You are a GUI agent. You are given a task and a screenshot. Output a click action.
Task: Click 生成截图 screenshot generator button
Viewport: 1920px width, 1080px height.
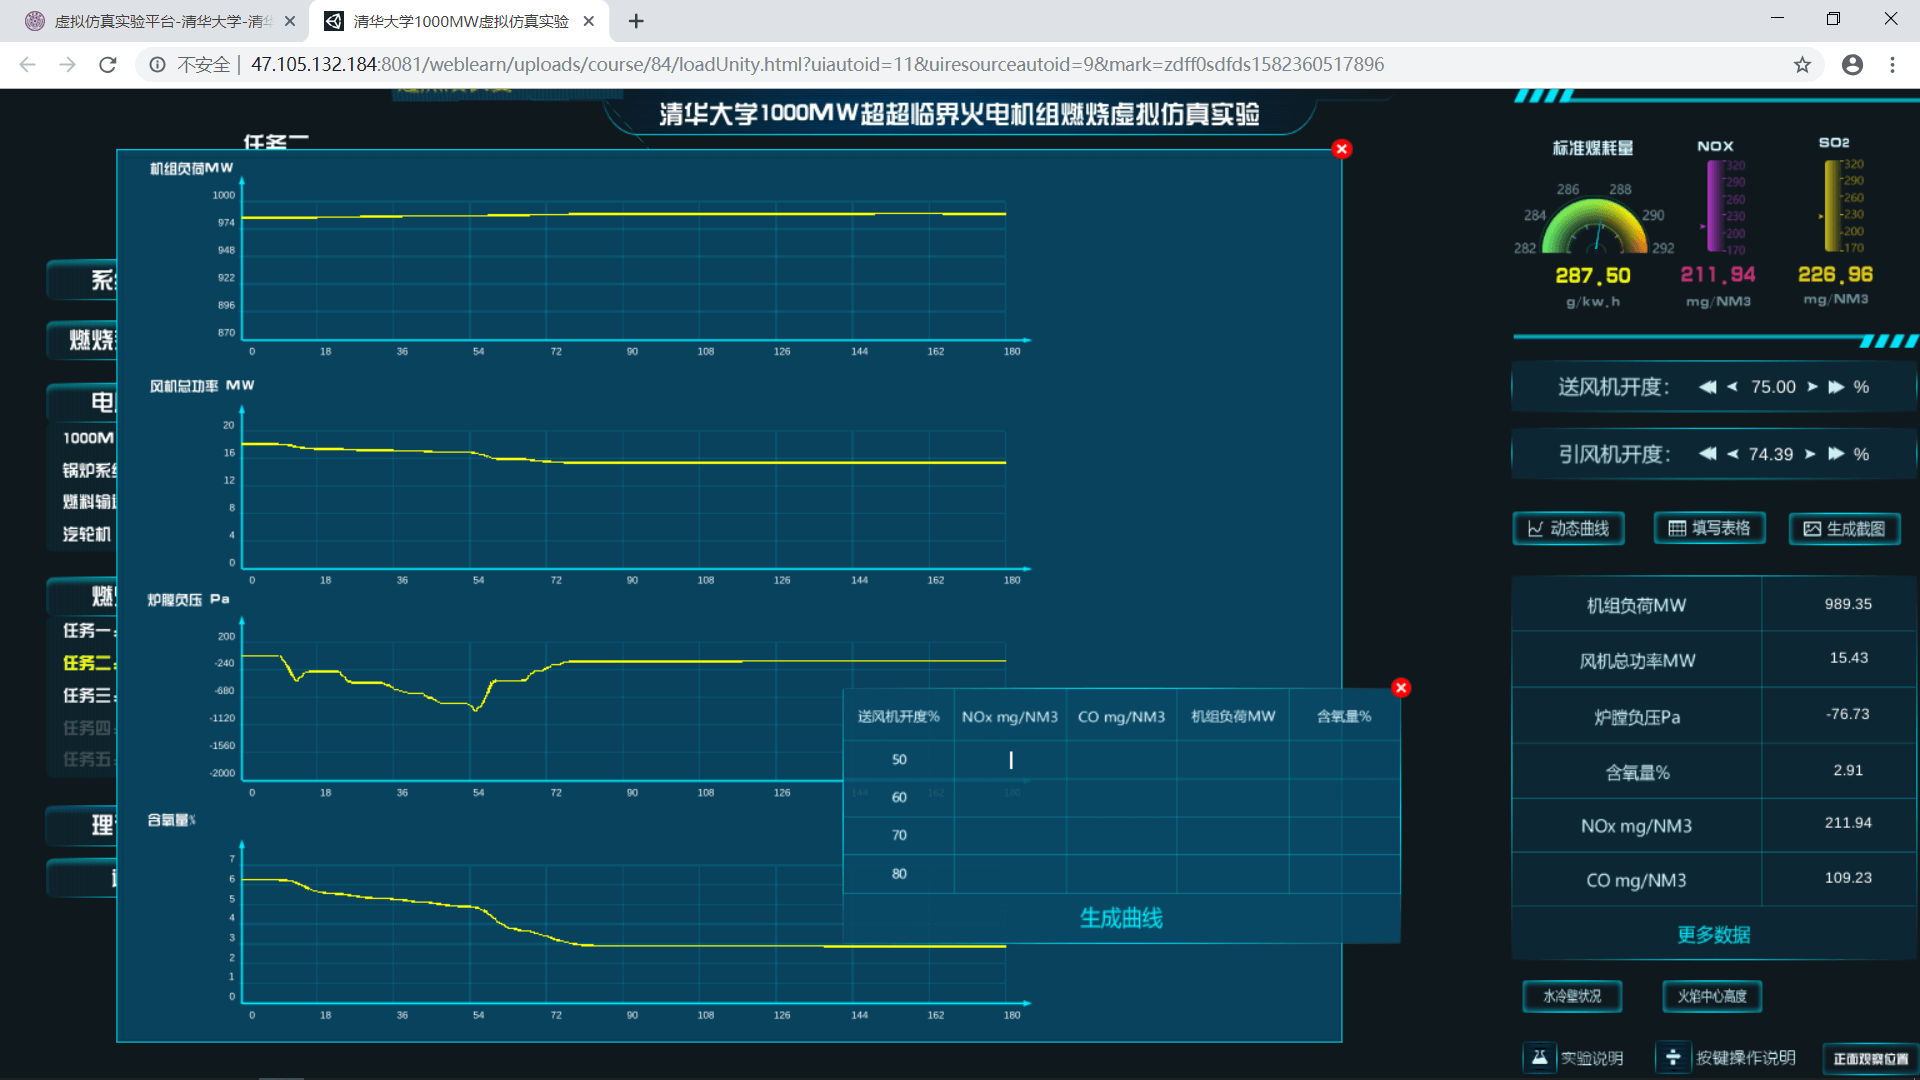[1844, 529]
